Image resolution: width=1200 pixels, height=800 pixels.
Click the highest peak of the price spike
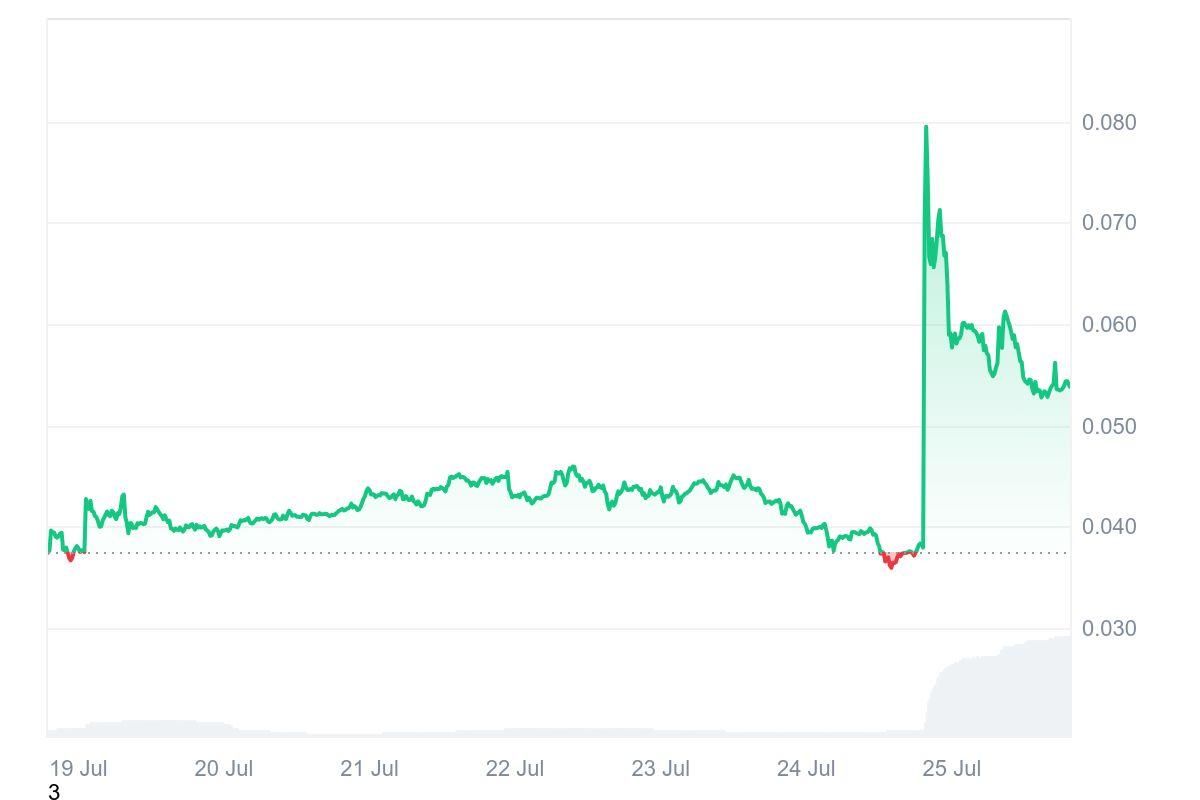(x=926, y=128)
